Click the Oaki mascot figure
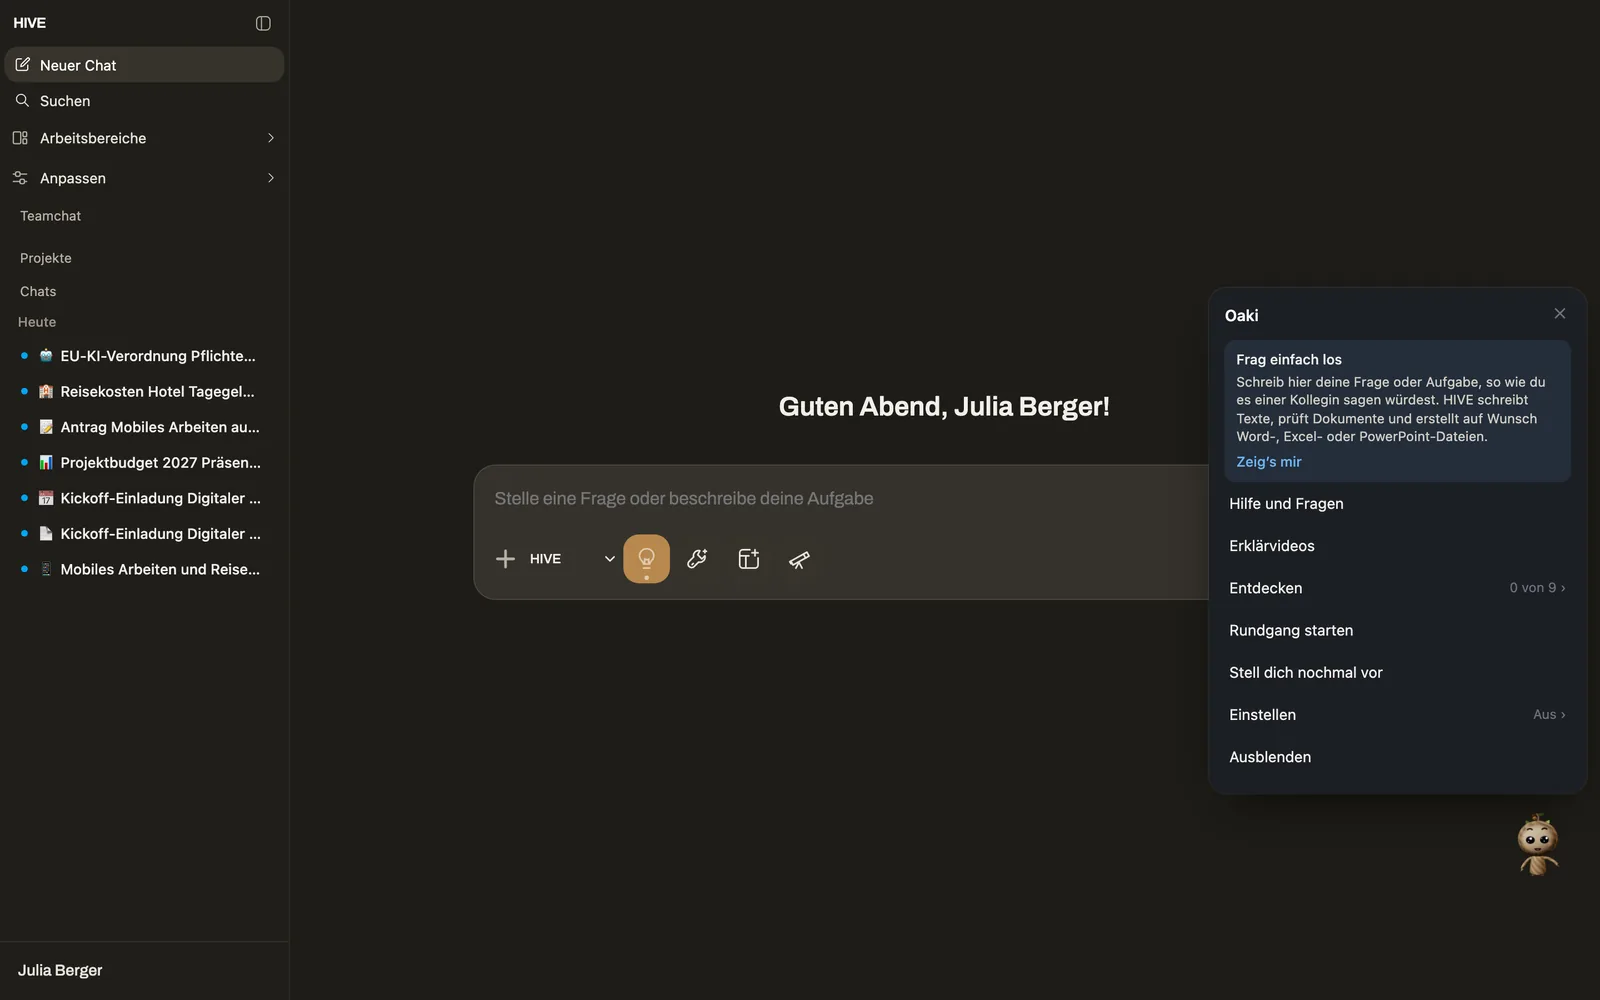The height and width of the screenshot is (1000, 1600). (x=1538, y=845)
